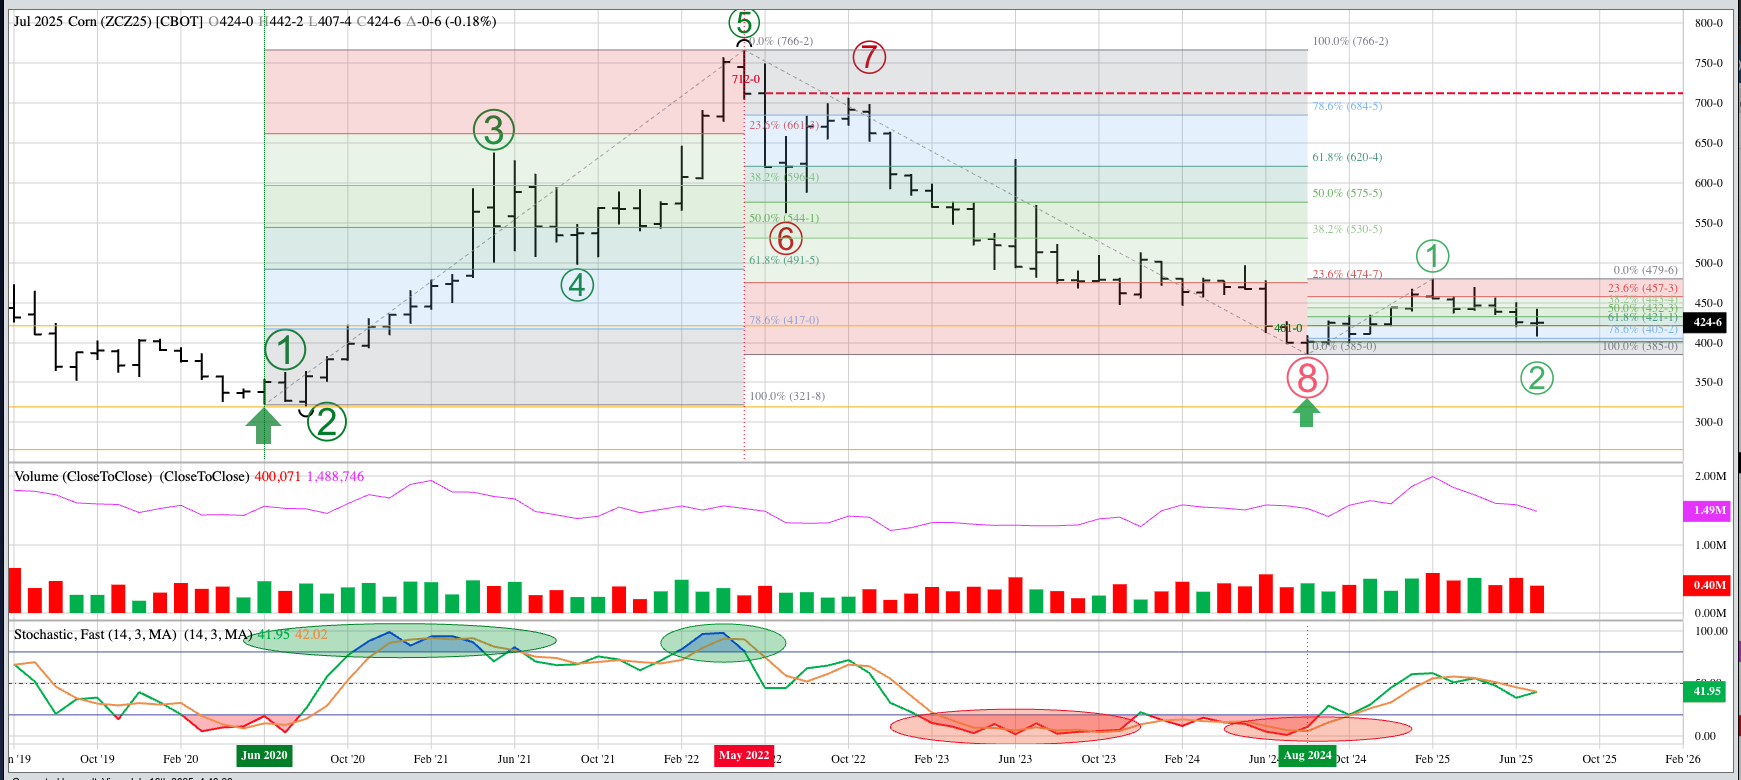This screenshot has width=1741, height=780.
Task: Click the "23.6% (457-3)" Fibonacci label
Action: coord(1643,288)
